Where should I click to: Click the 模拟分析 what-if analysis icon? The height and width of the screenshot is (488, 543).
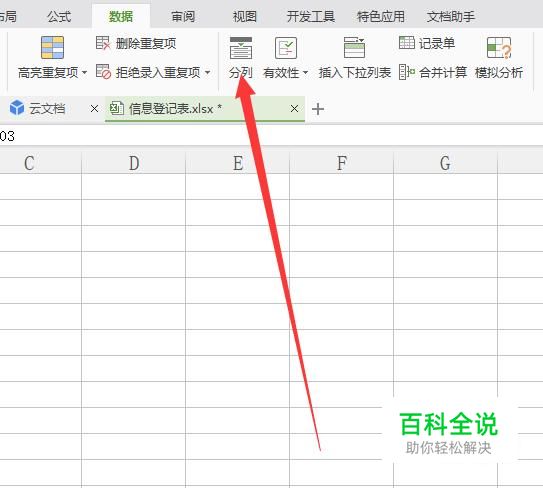(499, 48)
